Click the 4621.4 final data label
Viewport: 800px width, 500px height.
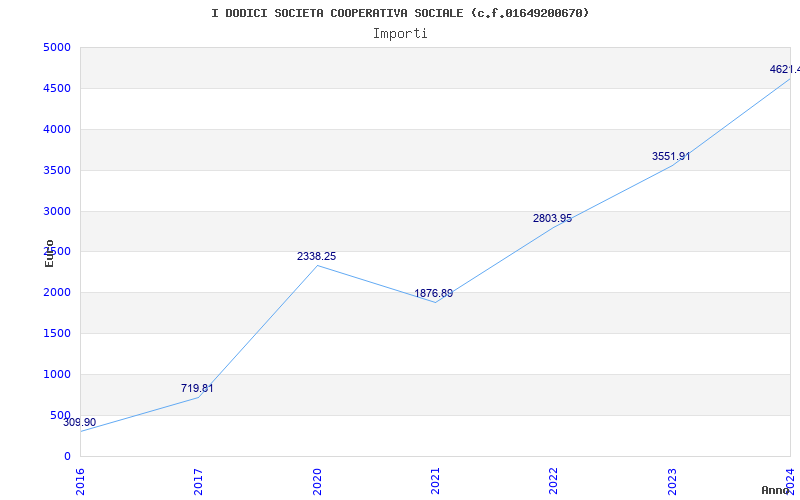pyautogui.click(x=784, y=70)
